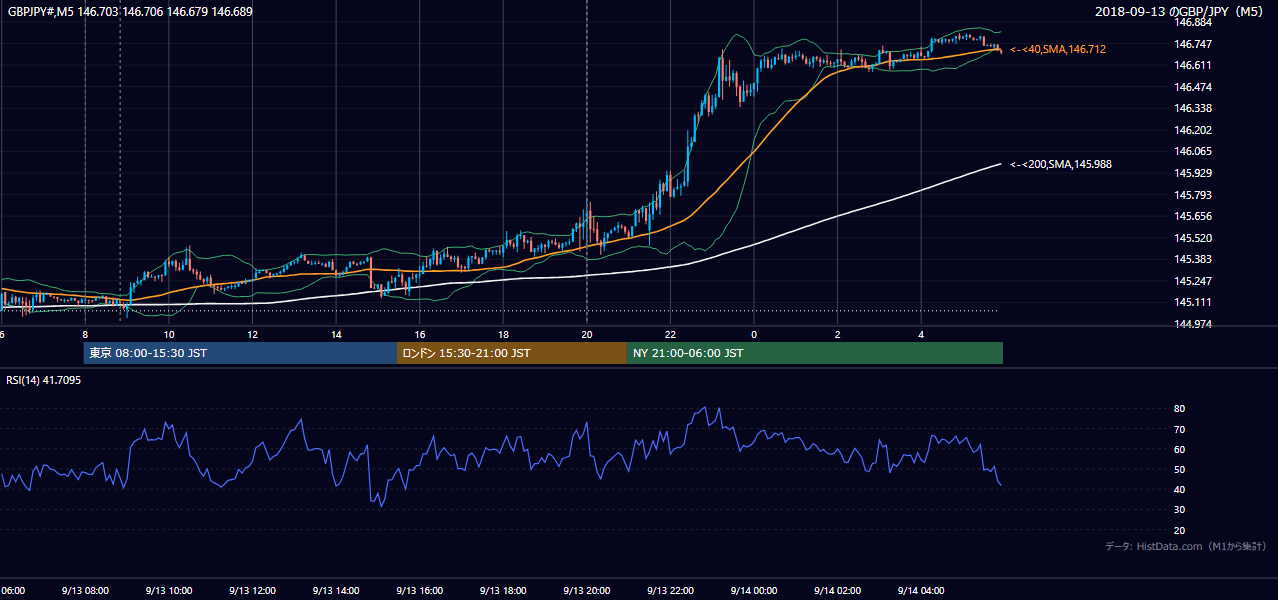Click RSI scale value 20
Viewport: 1278px width, 600px height.
coord(1180,530)
